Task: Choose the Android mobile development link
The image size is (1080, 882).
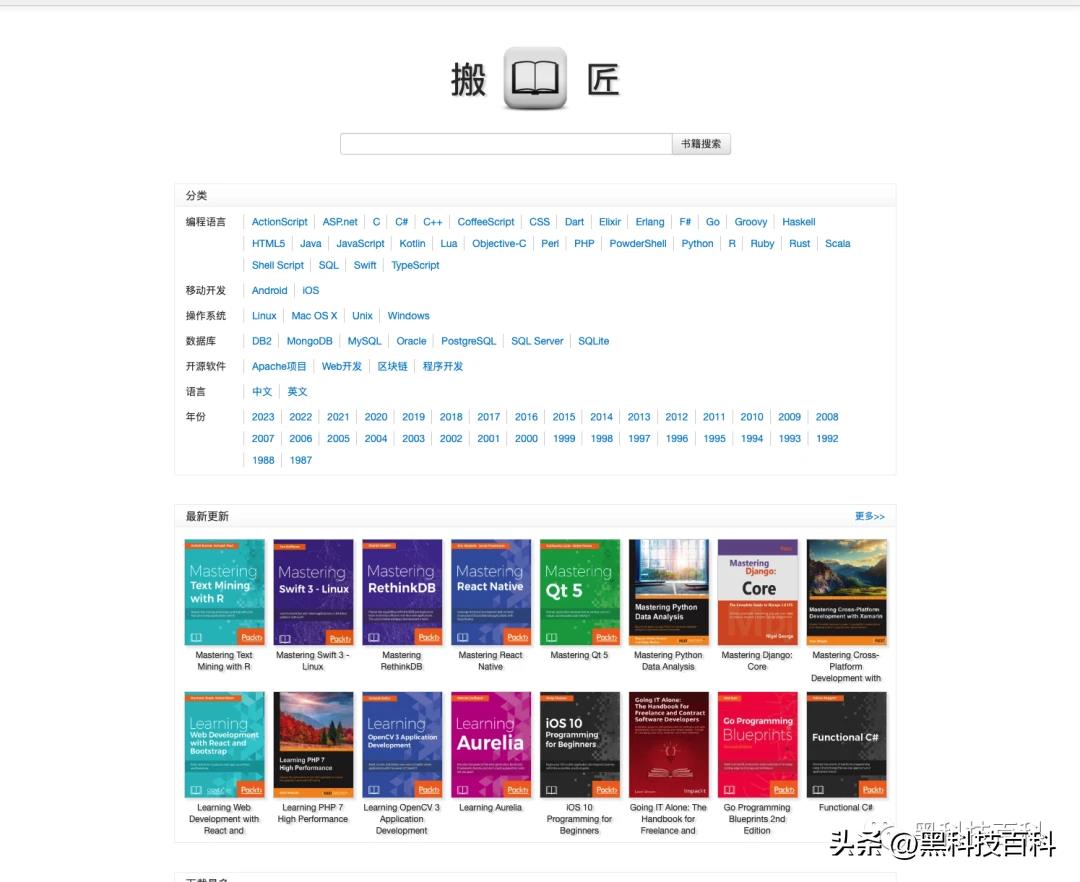Action: [x=269, y=291]
